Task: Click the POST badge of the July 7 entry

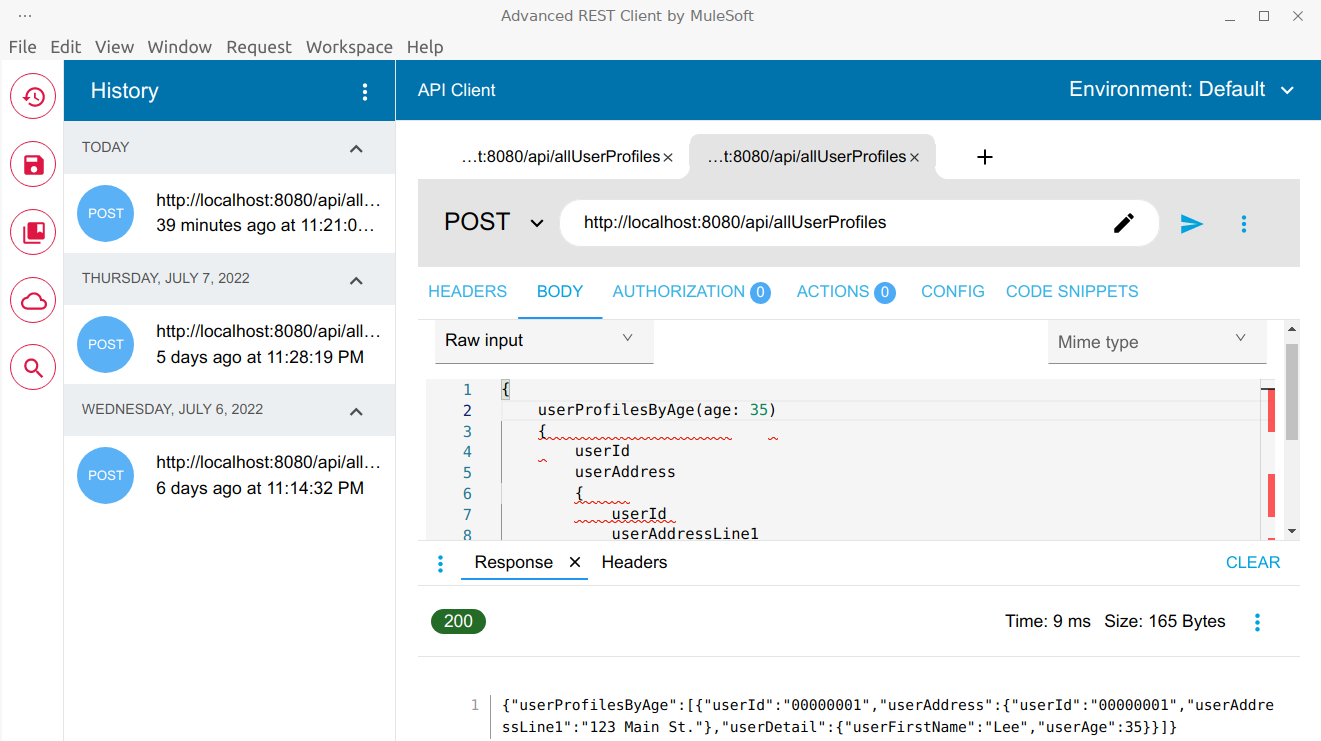Action: 106,344
